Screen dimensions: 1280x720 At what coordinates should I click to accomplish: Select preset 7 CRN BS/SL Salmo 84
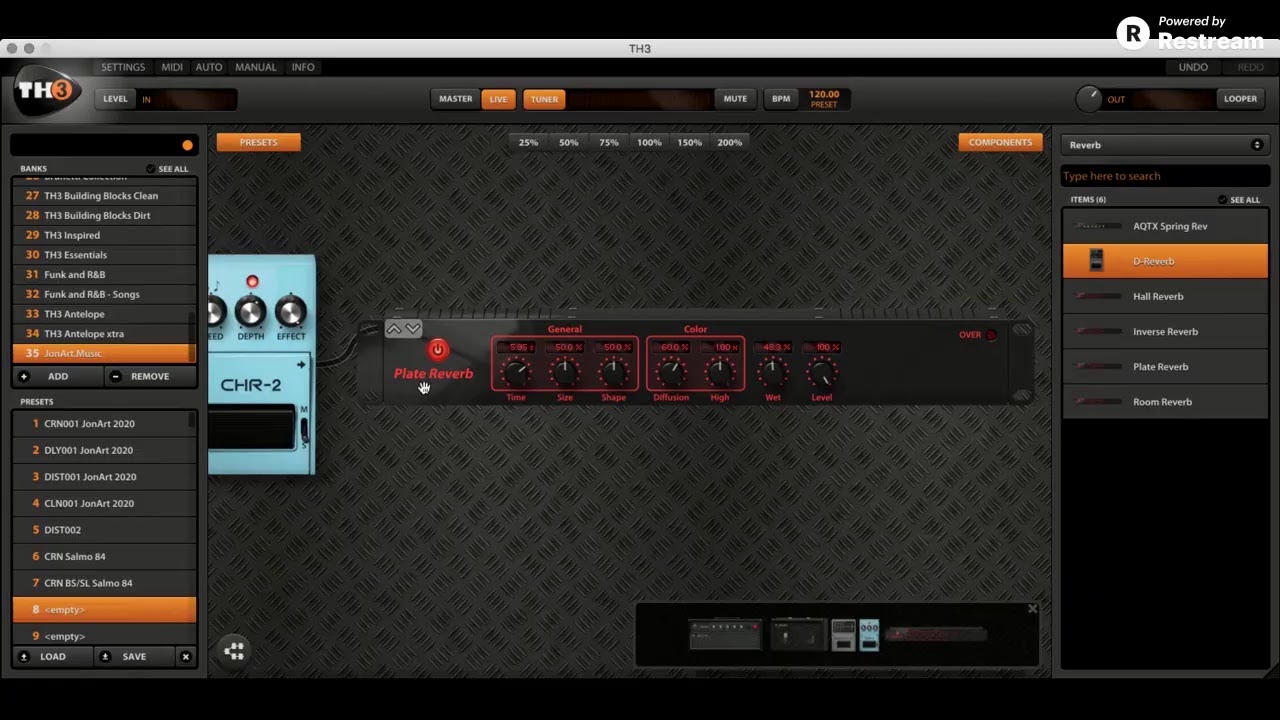[104, 583]
